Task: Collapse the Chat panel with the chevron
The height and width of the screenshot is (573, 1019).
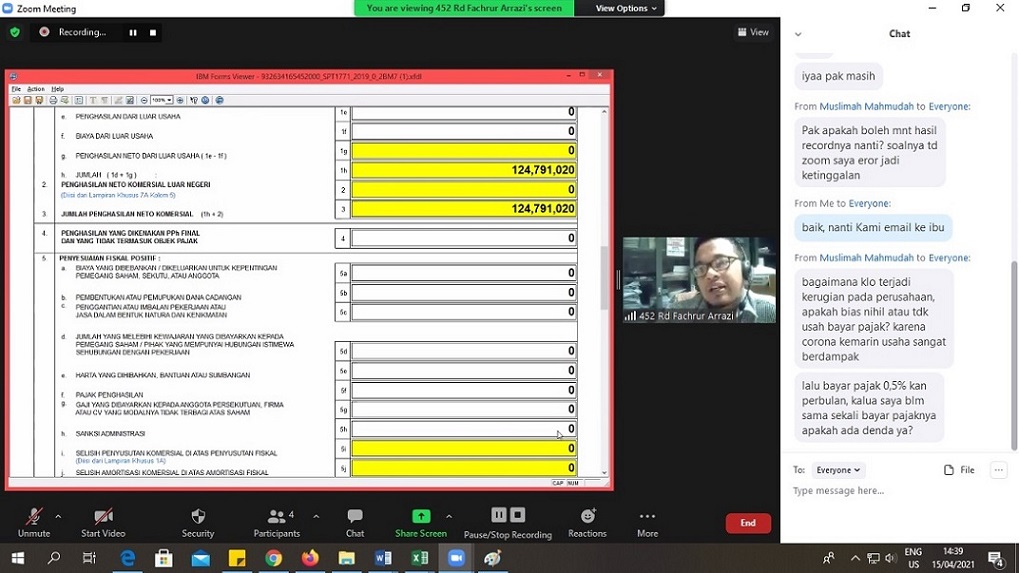Action: tap(798, 34)
